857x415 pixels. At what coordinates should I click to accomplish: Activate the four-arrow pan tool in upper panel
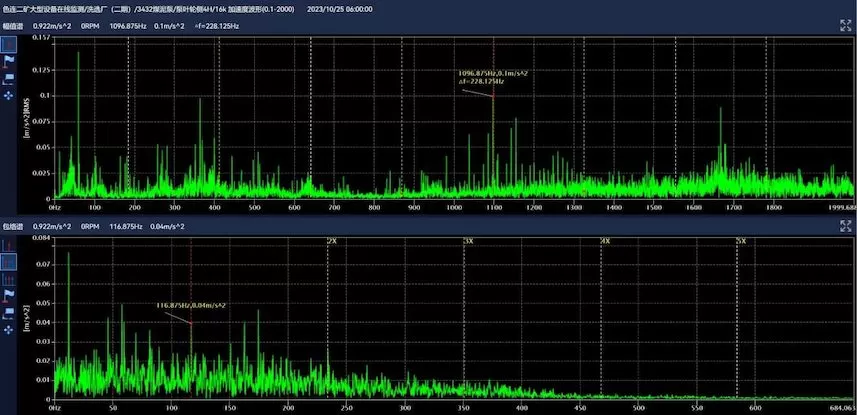click(x=9, y=94)
